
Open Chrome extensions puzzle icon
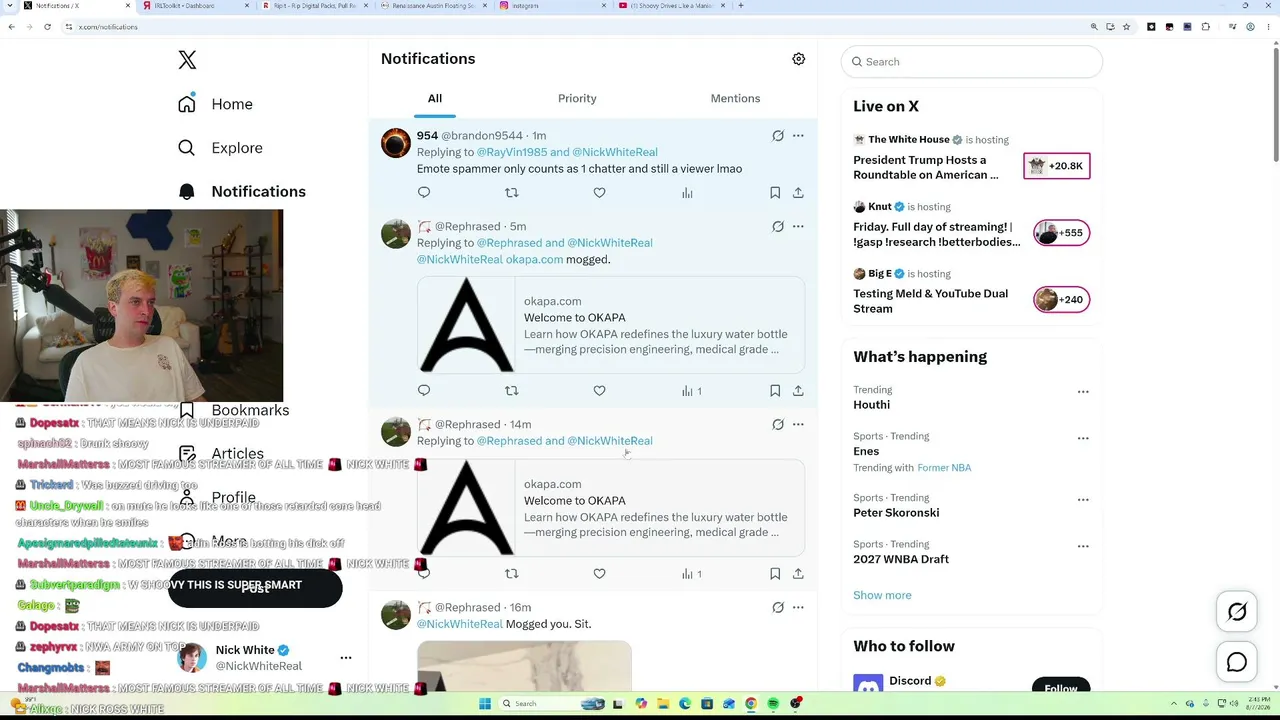[x=1205, y=27]
